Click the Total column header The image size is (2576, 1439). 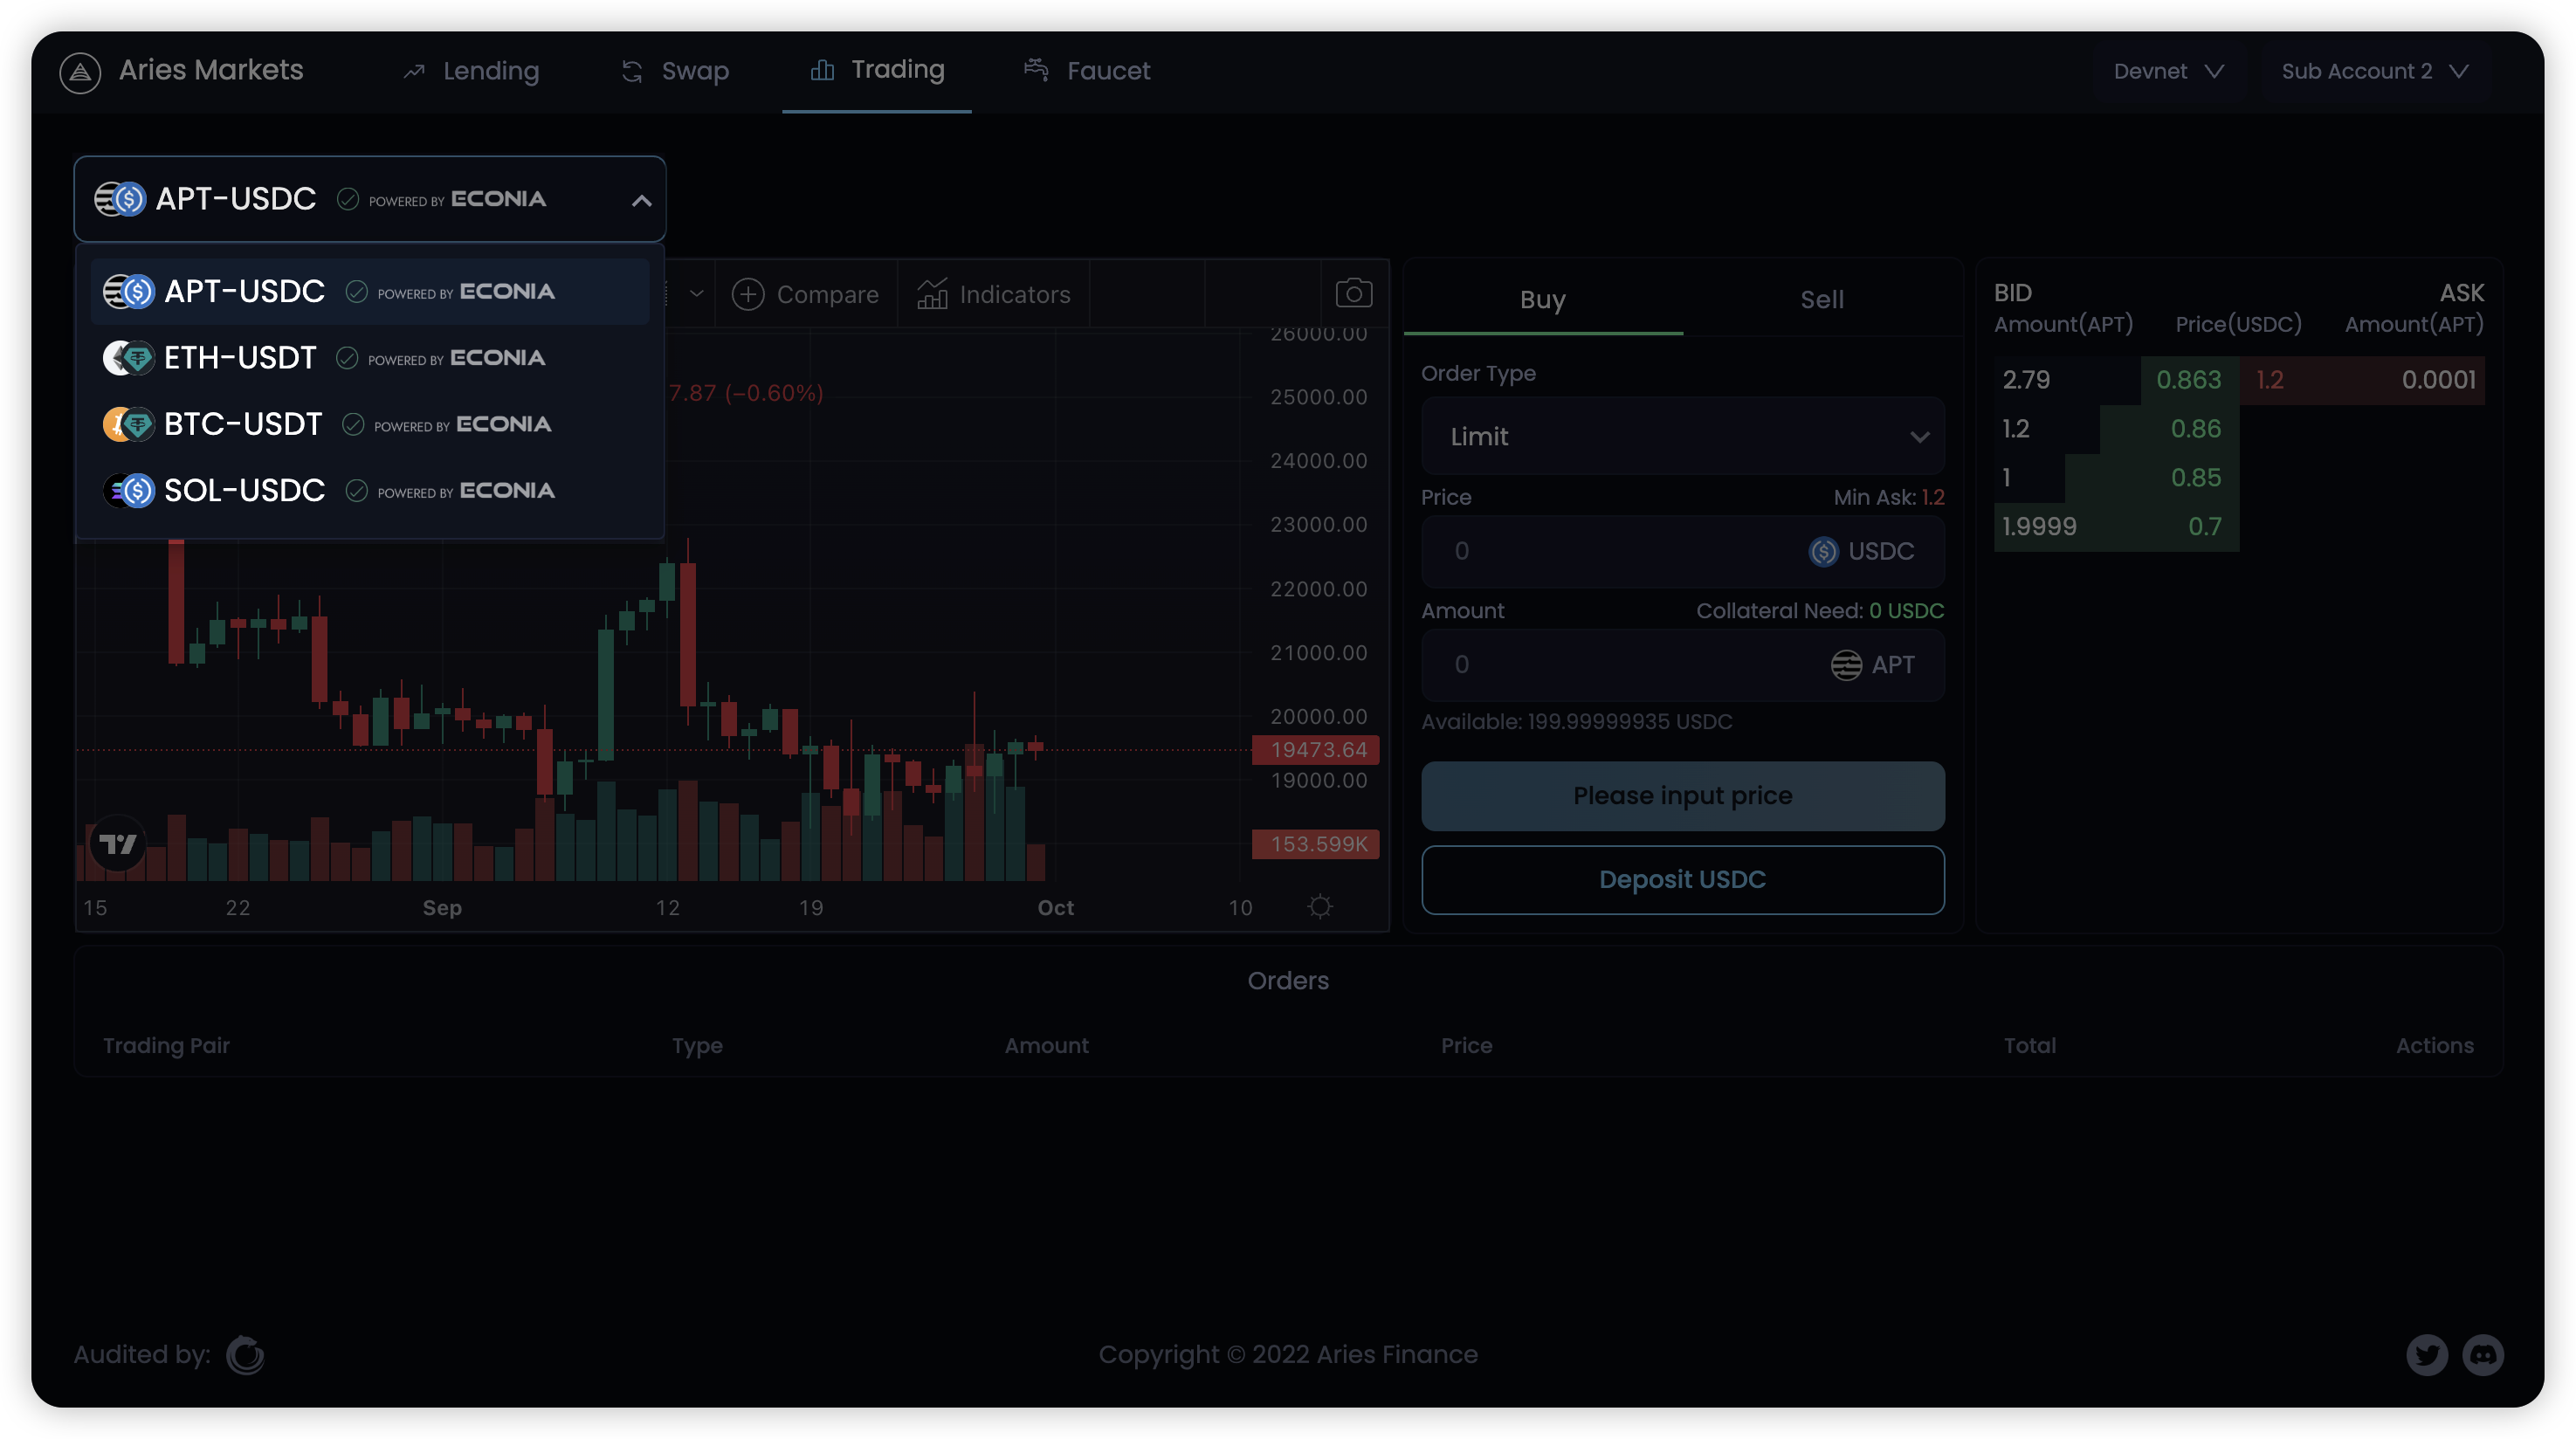pos(2030,1046)
